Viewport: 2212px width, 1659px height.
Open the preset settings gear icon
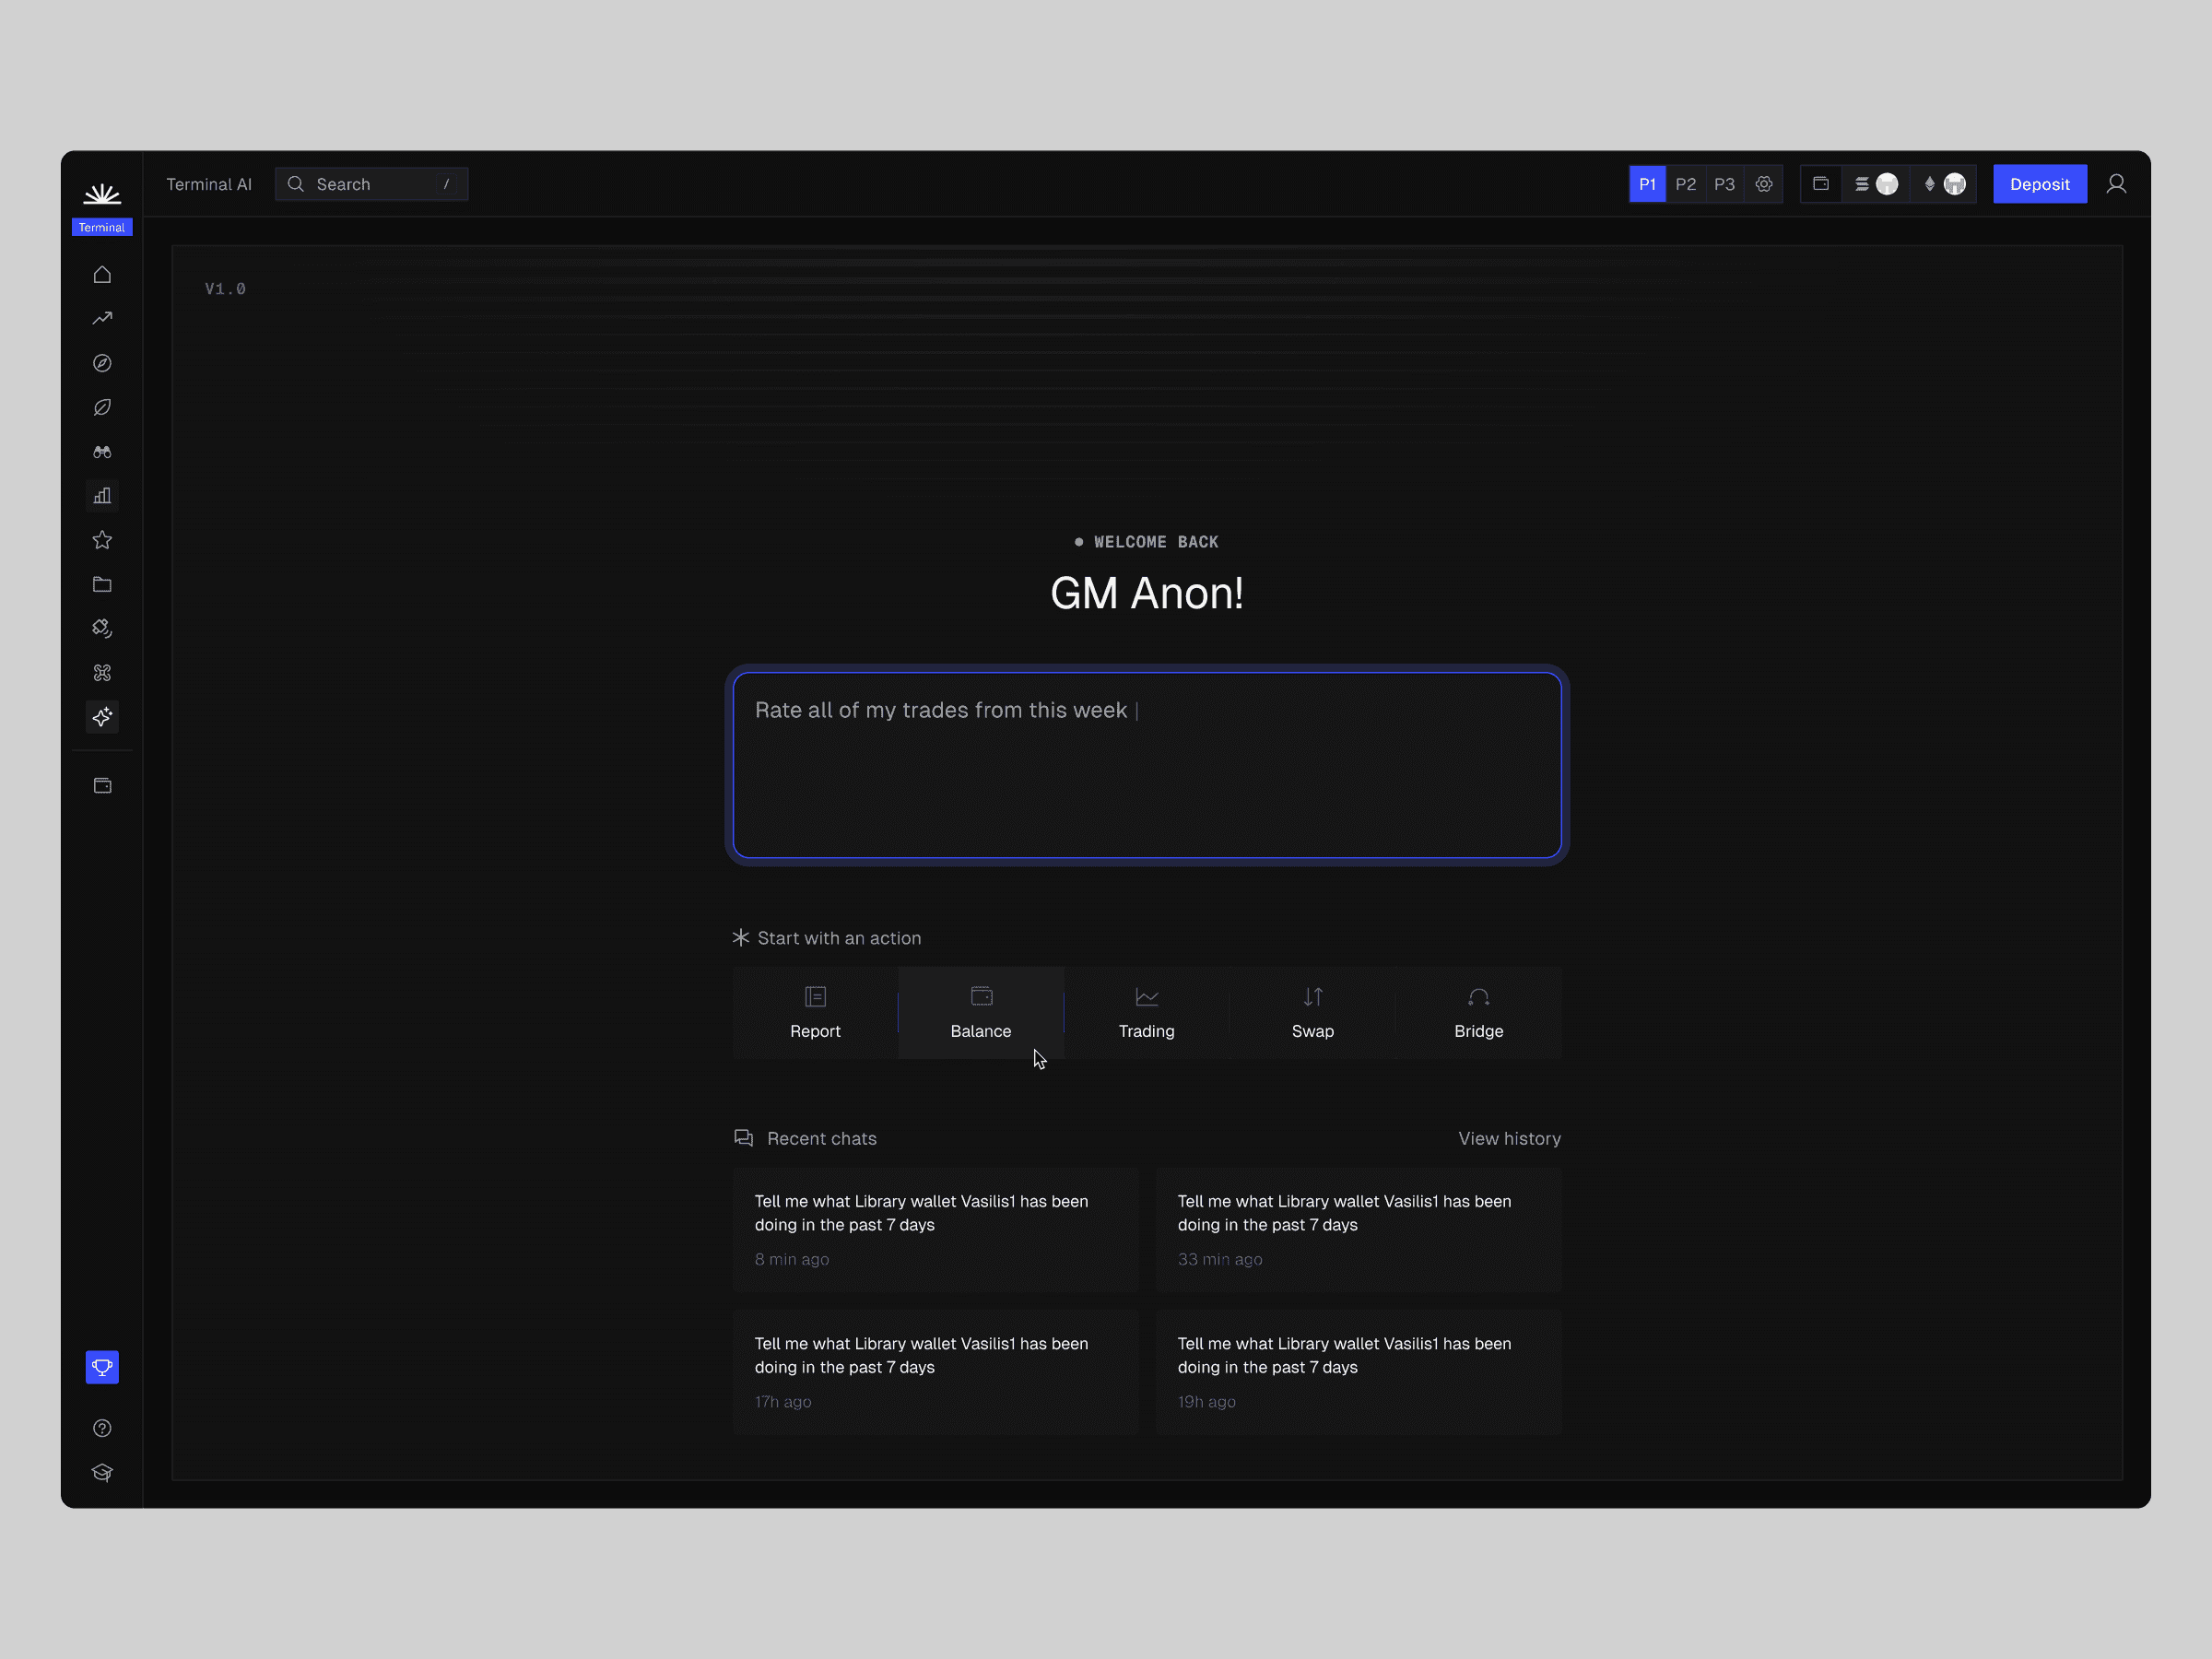1764,184
